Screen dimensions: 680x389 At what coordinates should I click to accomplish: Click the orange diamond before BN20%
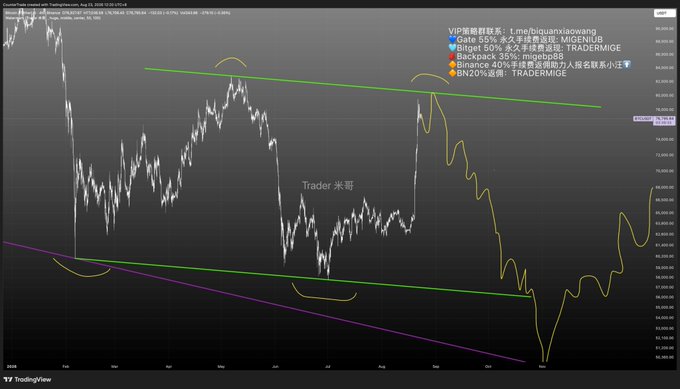(x=452, y=73)
